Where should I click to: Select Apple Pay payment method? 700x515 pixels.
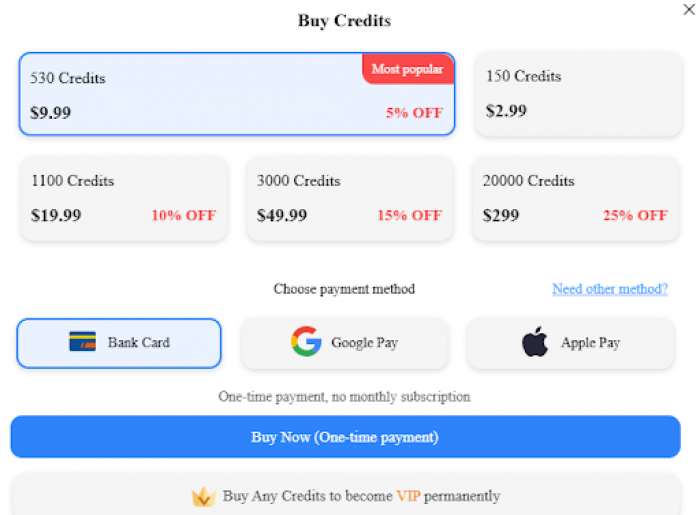click(571, 343)
